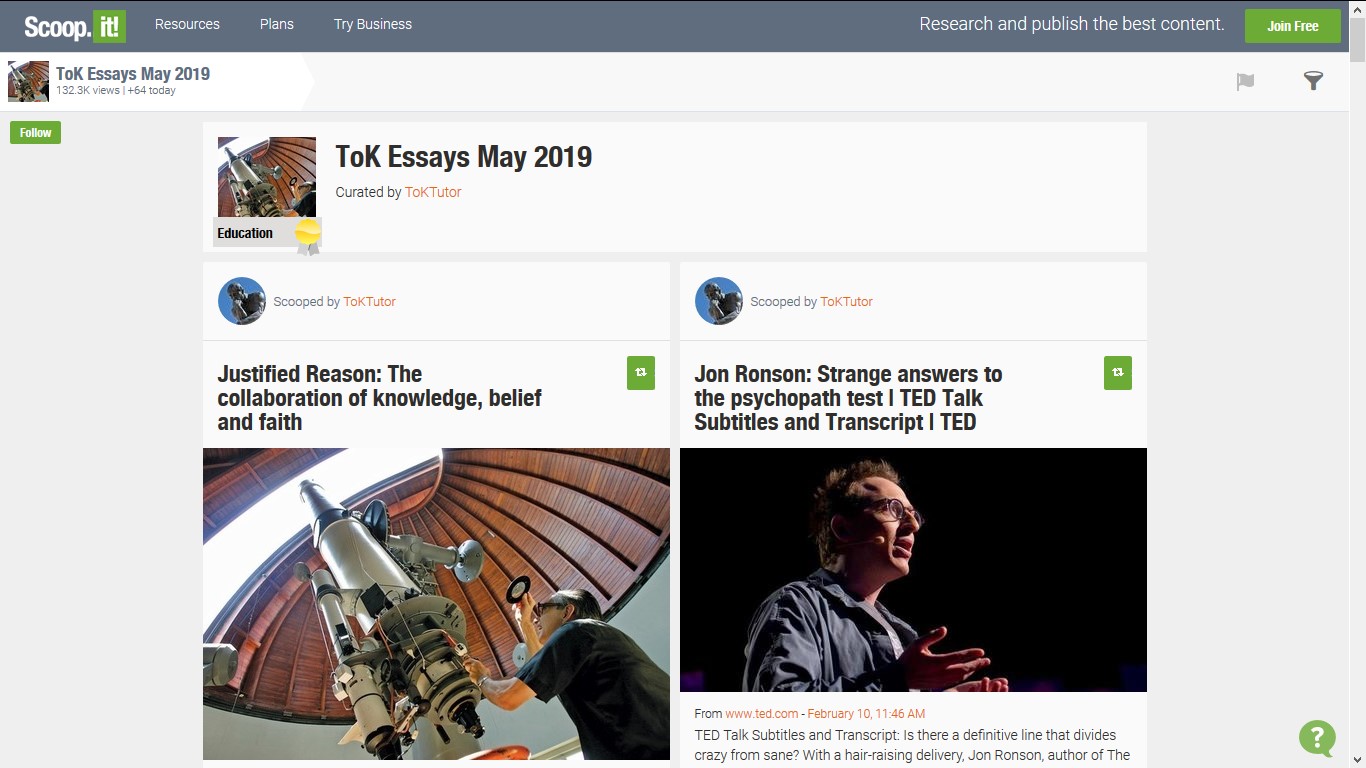Click the main topic telescope thumbnail

pos(267,177)
